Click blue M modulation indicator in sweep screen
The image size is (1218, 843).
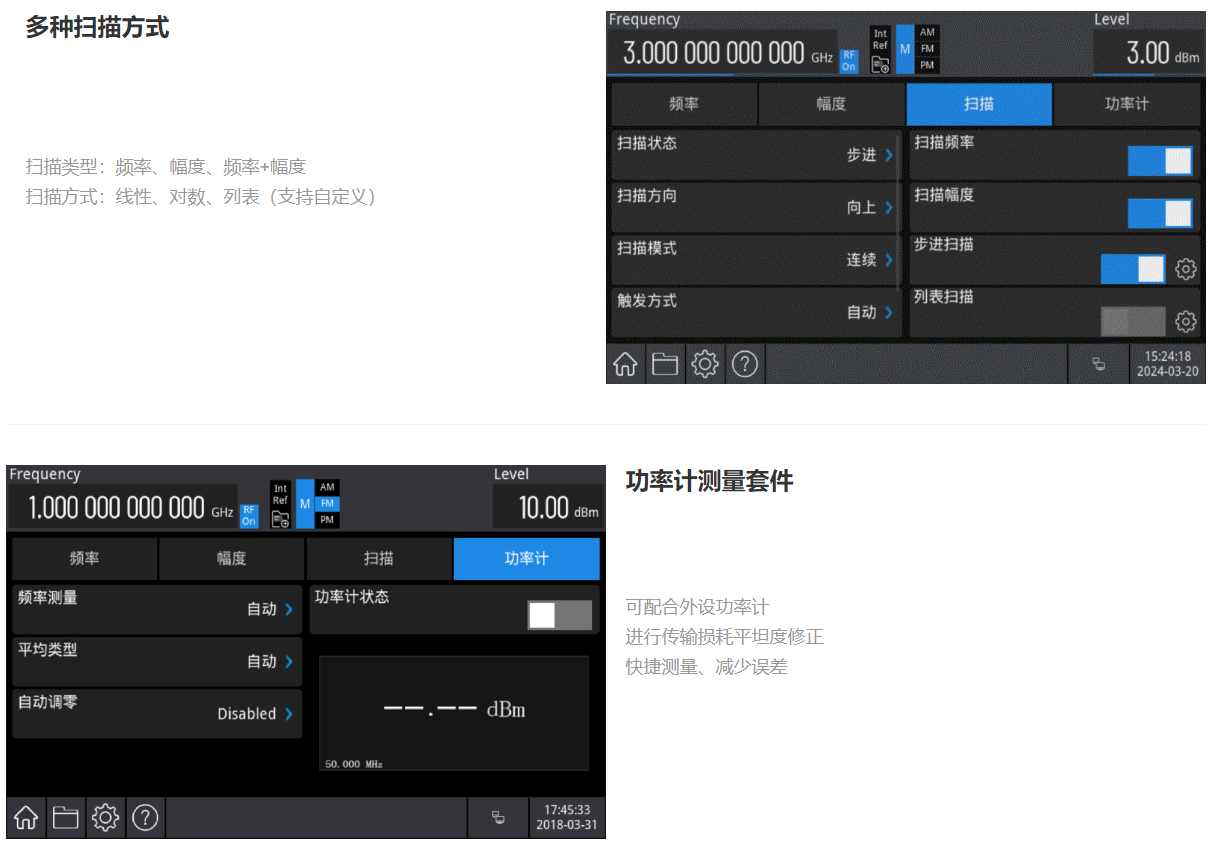click(x=905, y=49)
